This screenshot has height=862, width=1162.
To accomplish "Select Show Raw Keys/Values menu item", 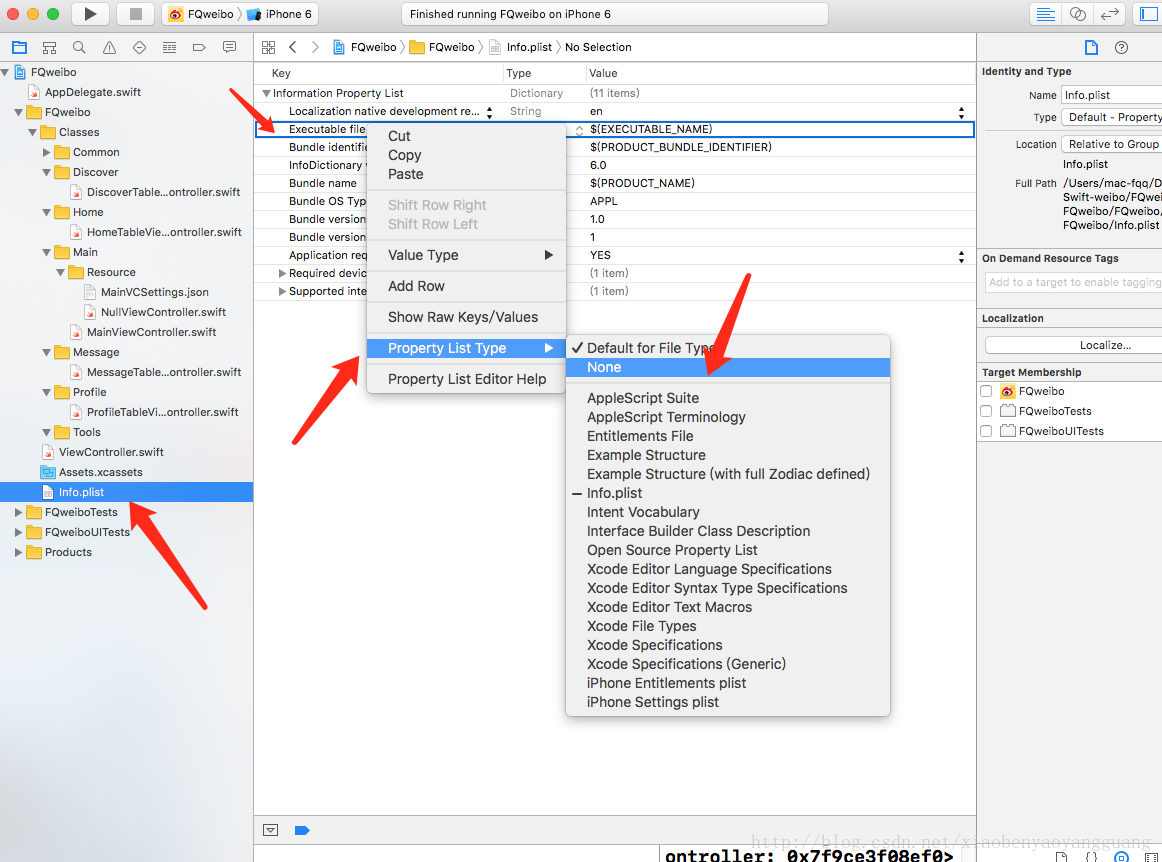I will click(x=463, y=317).
